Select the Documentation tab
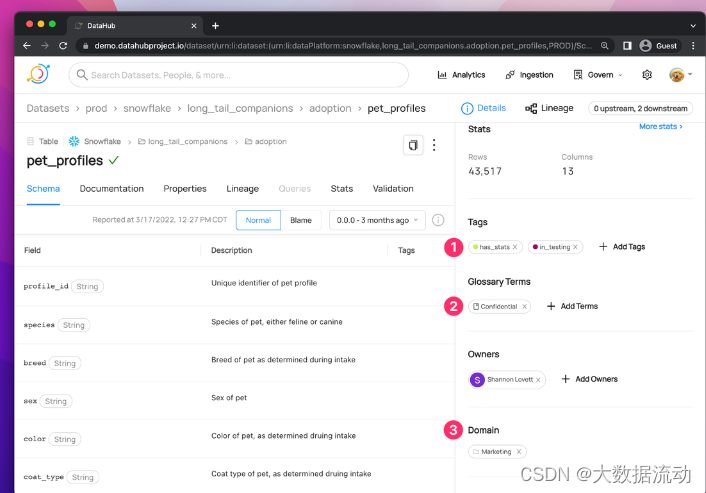The width and height of the screenshot is (706, 493). 112,189
